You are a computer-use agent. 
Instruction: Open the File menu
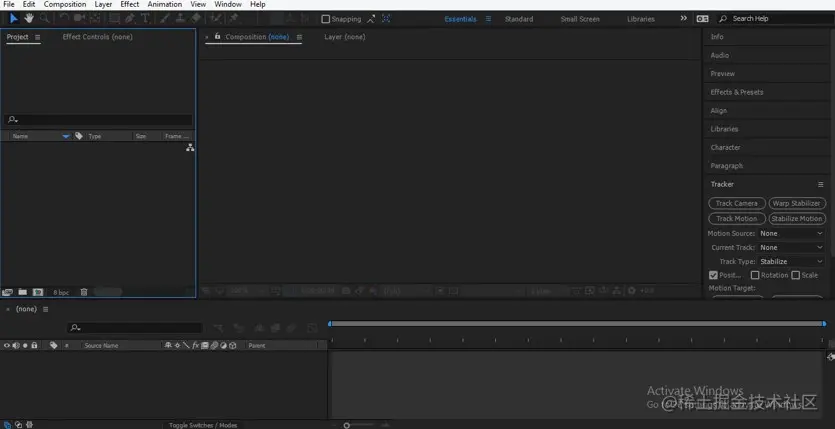coord(9,4)
